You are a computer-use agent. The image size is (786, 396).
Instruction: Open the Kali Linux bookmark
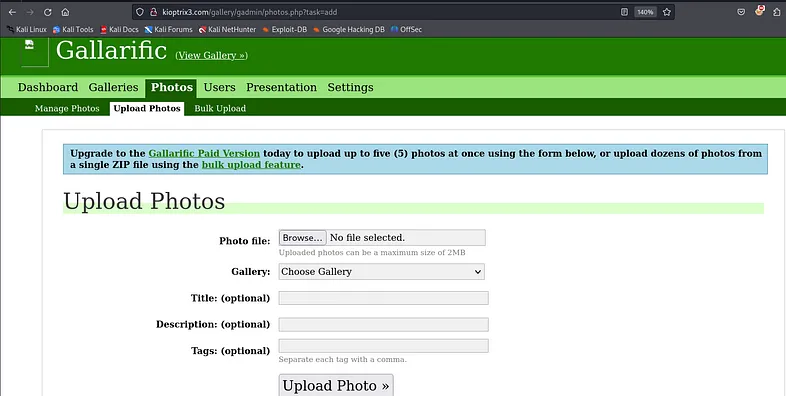(27, 30)
